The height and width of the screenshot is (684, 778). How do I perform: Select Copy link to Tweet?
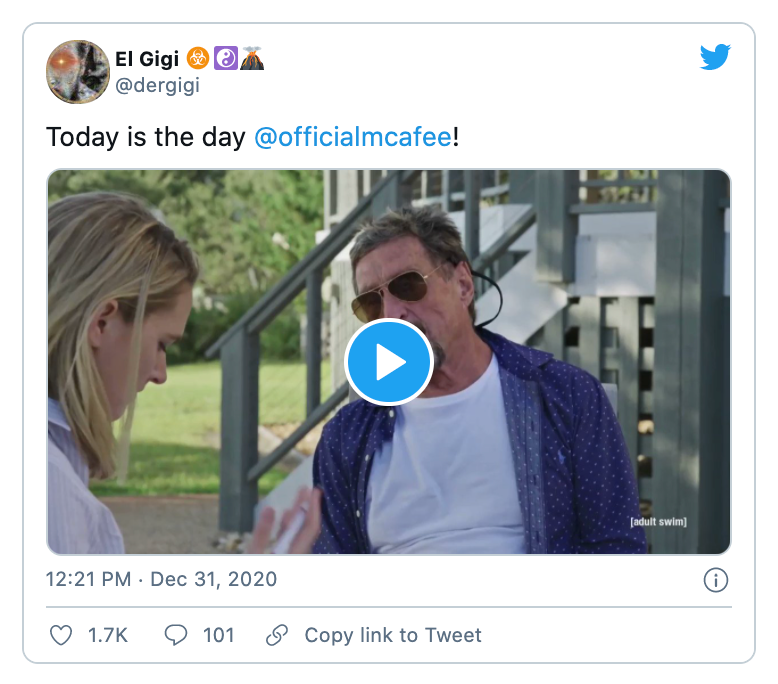[x=393, y=635]
